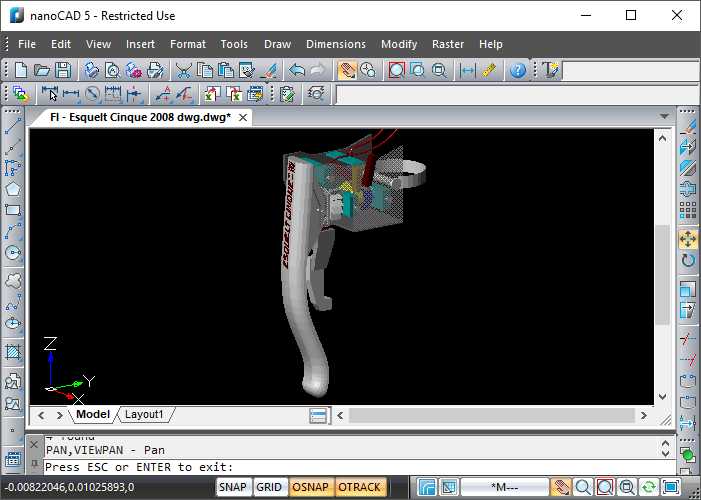Expand the document tabs list arrow
The image size is (701, 500).
click(664, 117)
